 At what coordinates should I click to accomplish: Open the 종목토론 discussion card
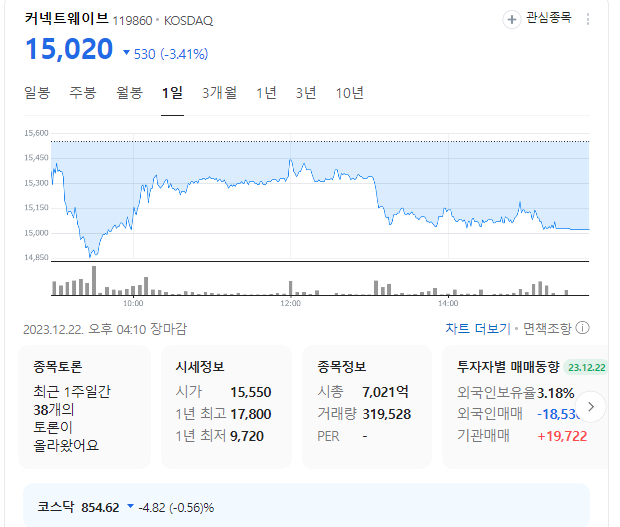coord(84,407)
